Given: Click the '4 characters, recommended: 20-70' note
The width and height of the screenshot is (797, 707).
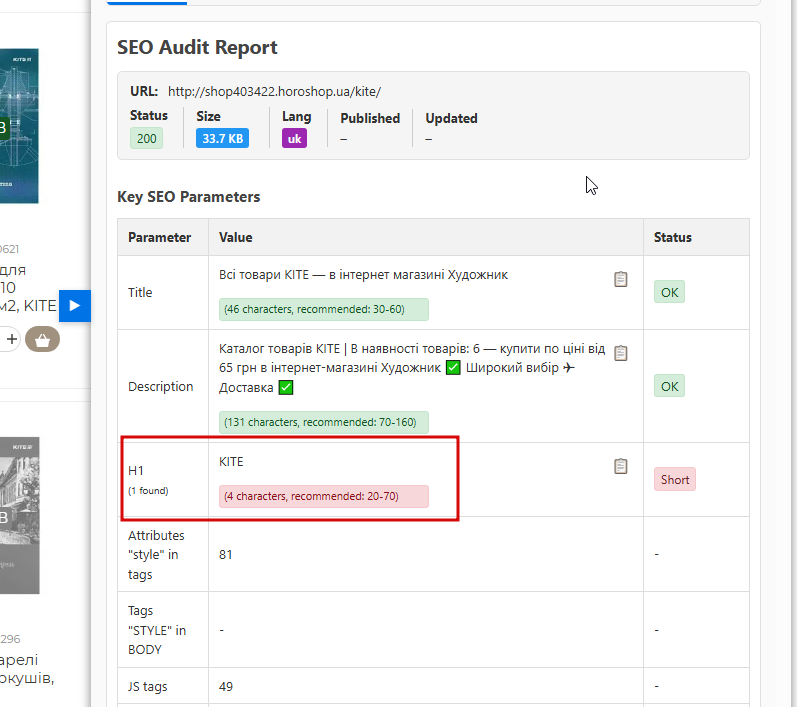Looking at the screenshot, I should [324, 496].
